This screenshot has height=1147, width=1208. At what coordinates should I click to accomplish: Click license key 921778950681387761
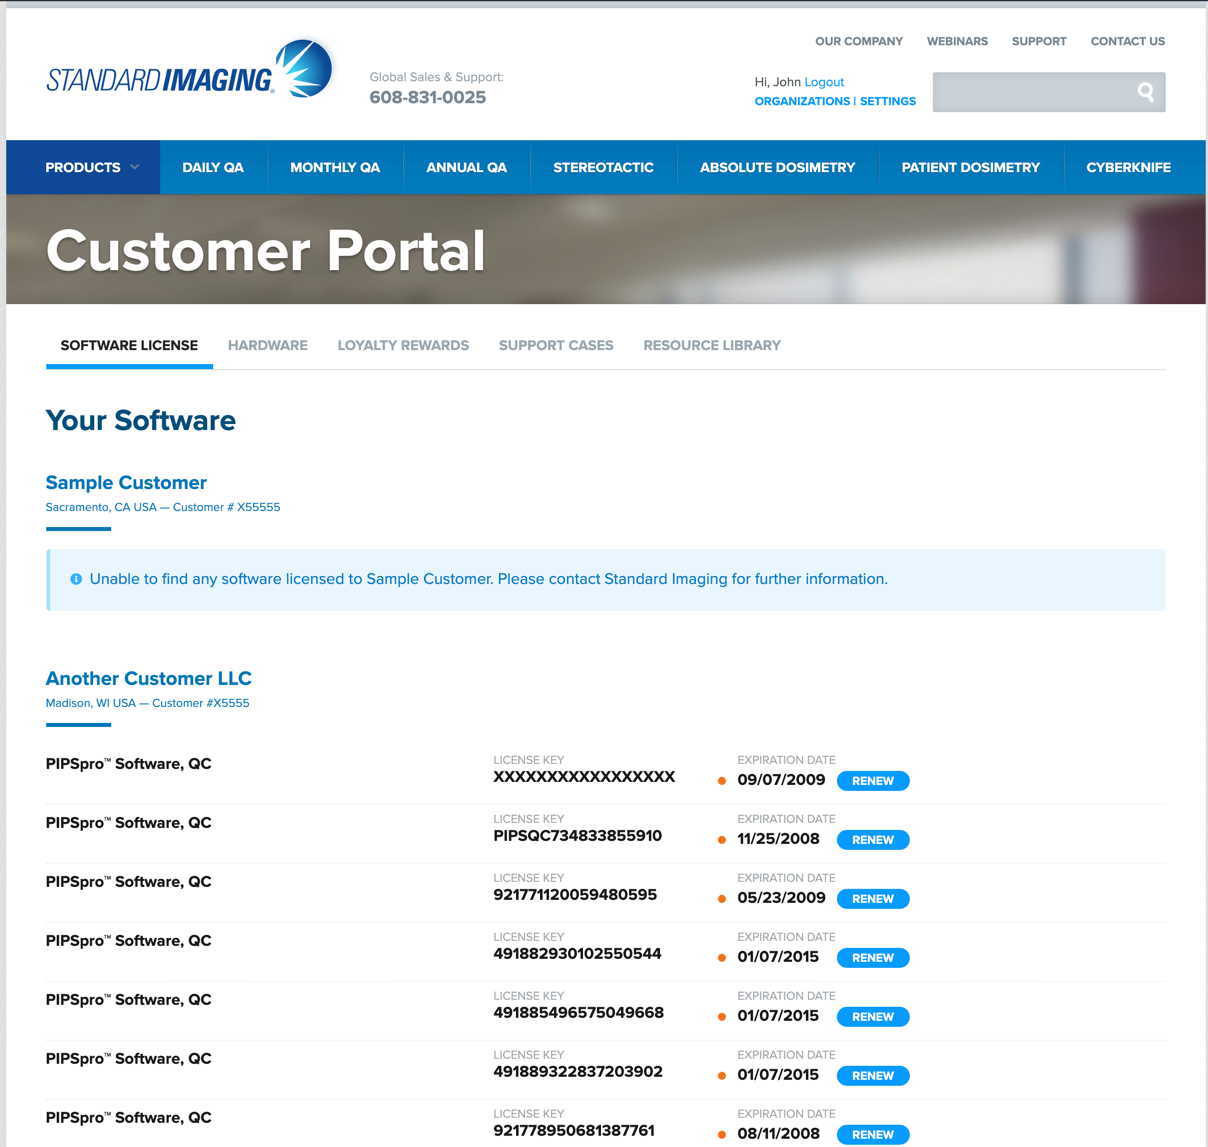(574, 1131)
